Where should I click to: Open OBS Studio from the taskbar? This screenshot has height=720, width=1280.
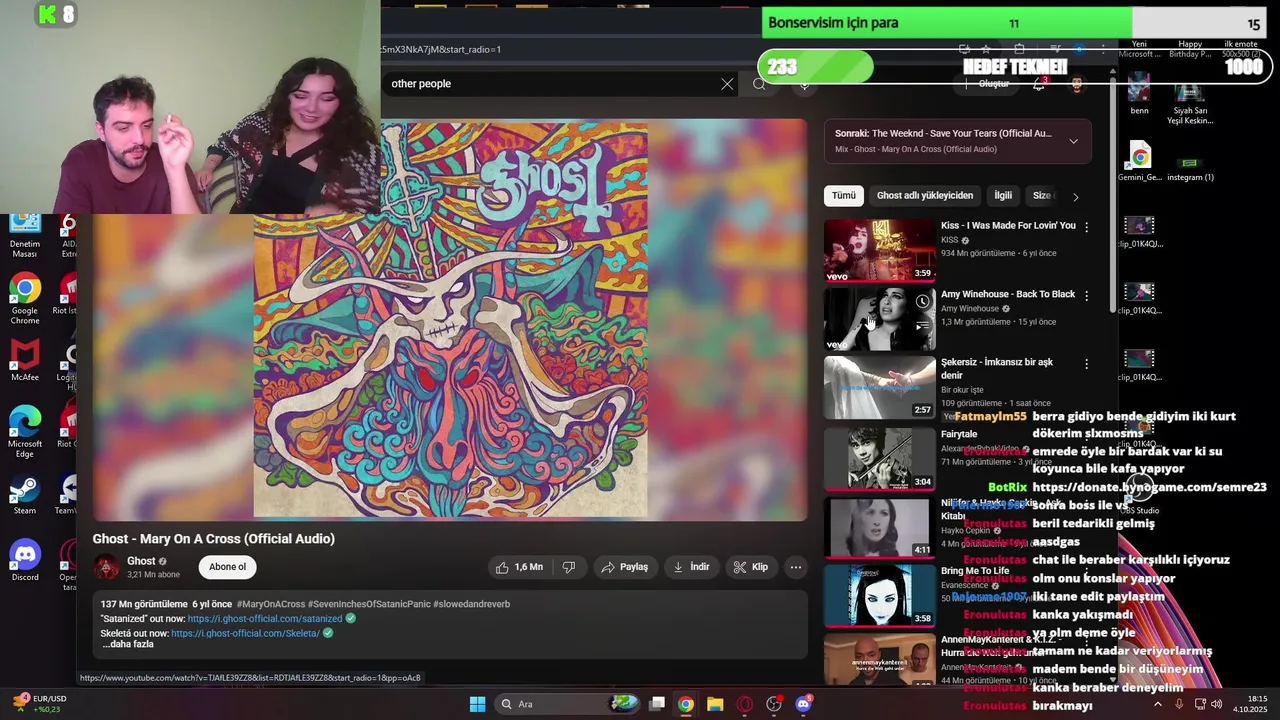tap(773, 704)
